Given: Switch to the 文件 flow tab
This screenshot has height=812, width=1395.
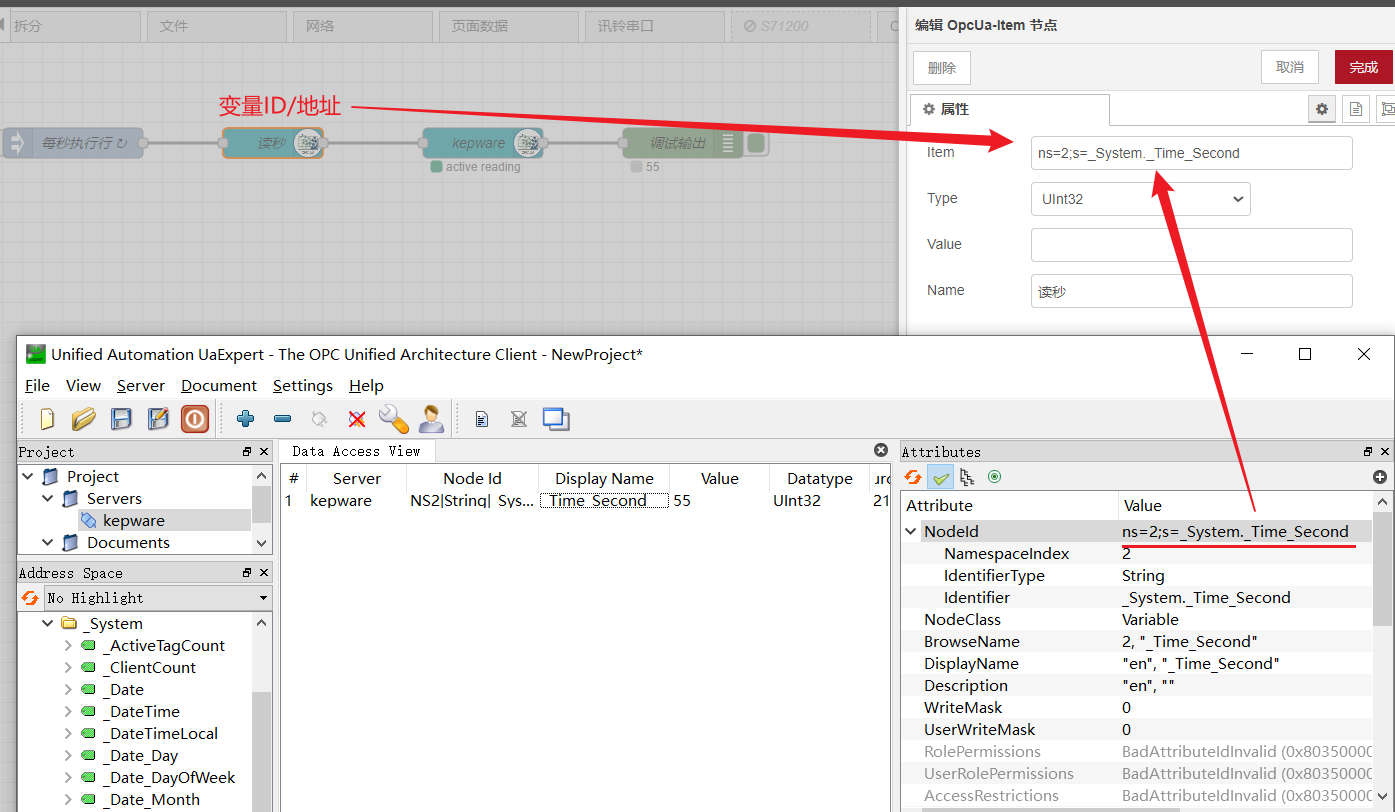Looking at the screenshot, I should tap(216, 26).
